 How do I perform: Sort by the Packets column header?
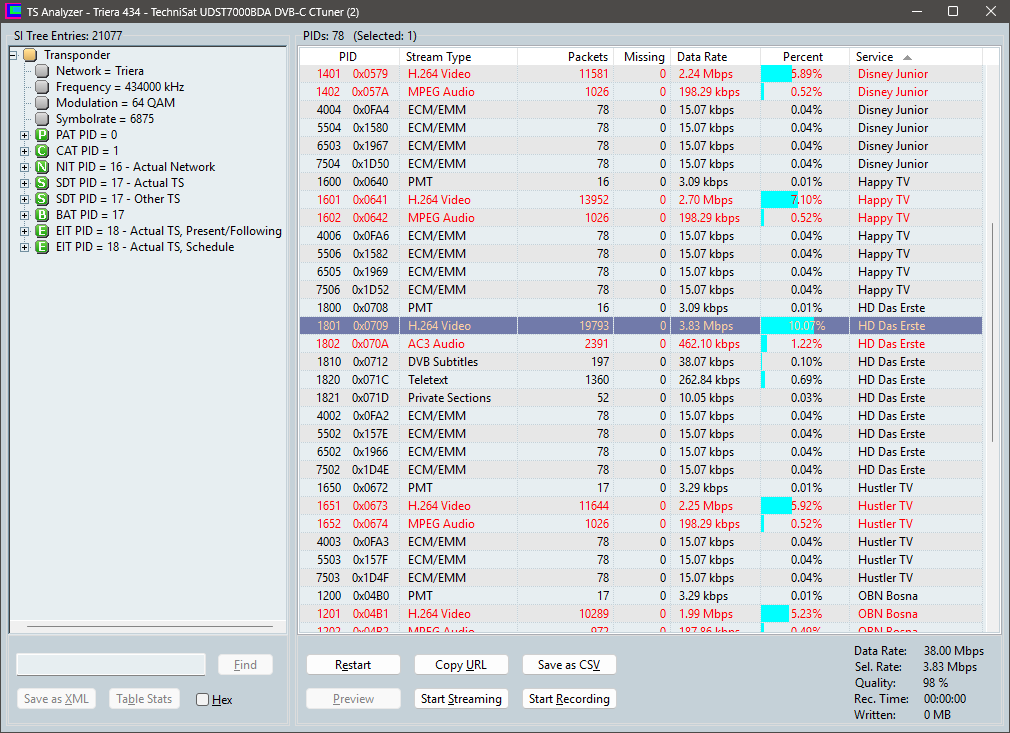[x=566, y=57]
